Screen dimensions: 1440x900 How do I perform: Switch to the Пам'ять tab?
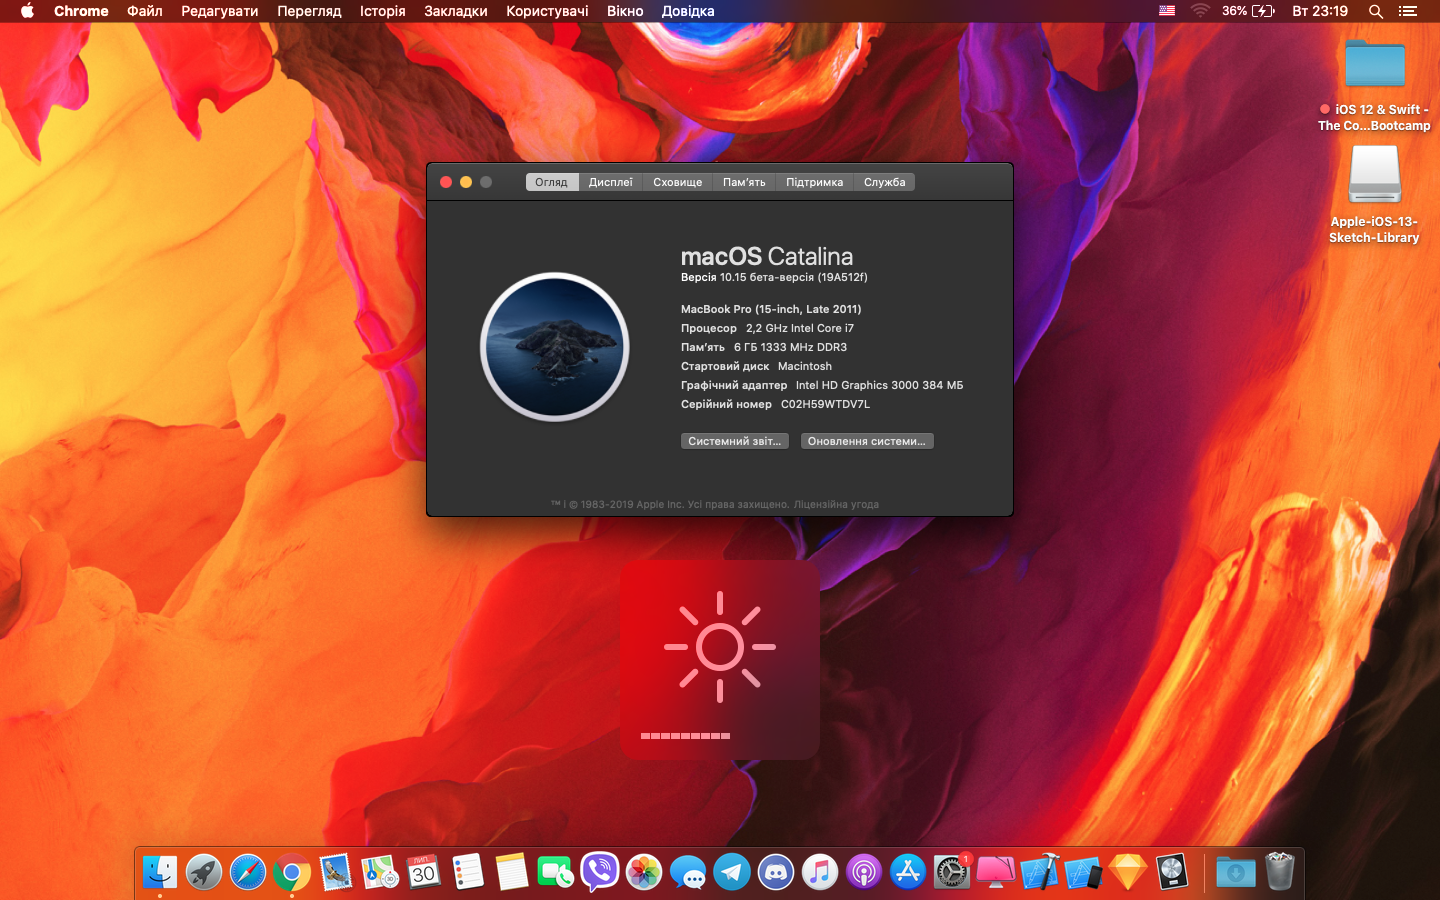pos(744,182)
